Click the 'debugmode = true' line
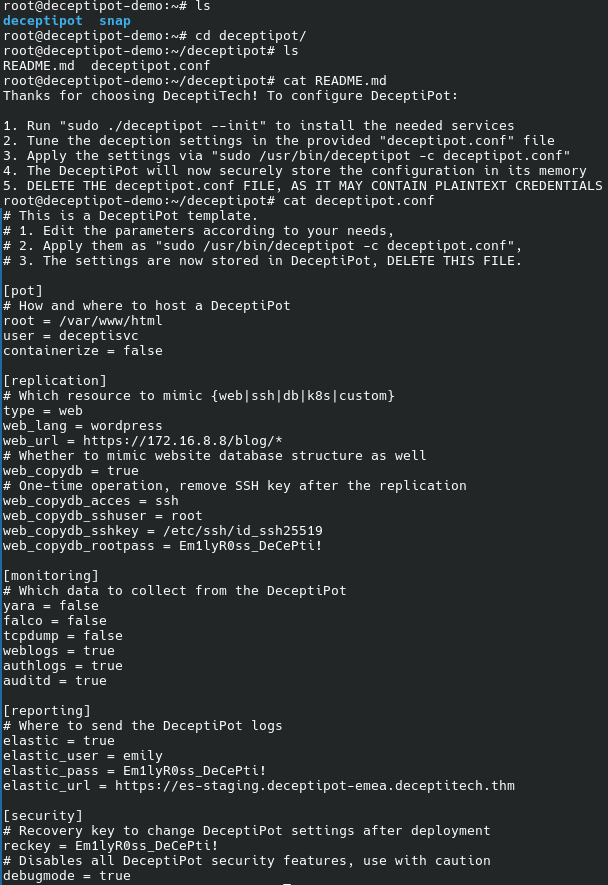The image size is (608, 885). click(x=66, y=876)
